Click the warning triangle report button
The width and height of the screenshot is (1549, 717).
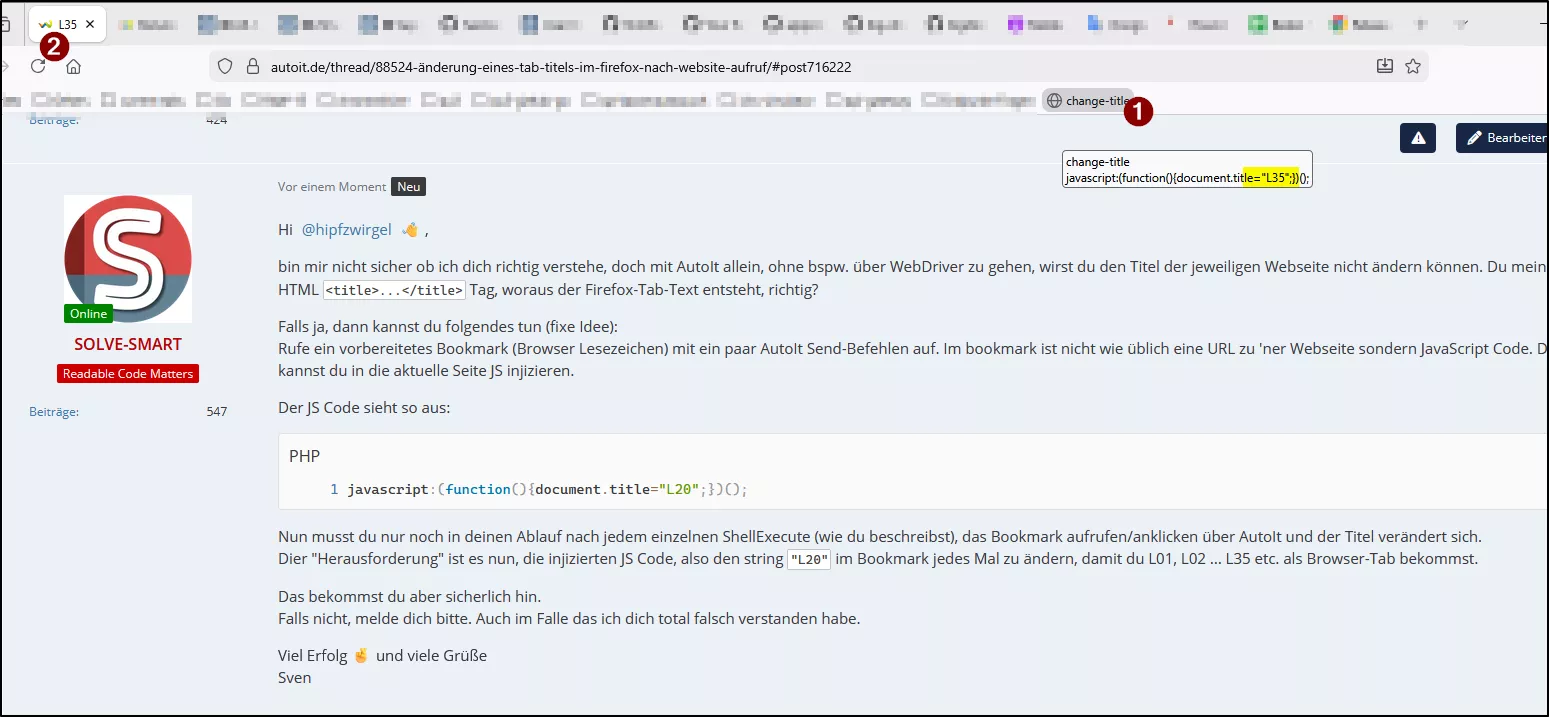(1417, 138)
